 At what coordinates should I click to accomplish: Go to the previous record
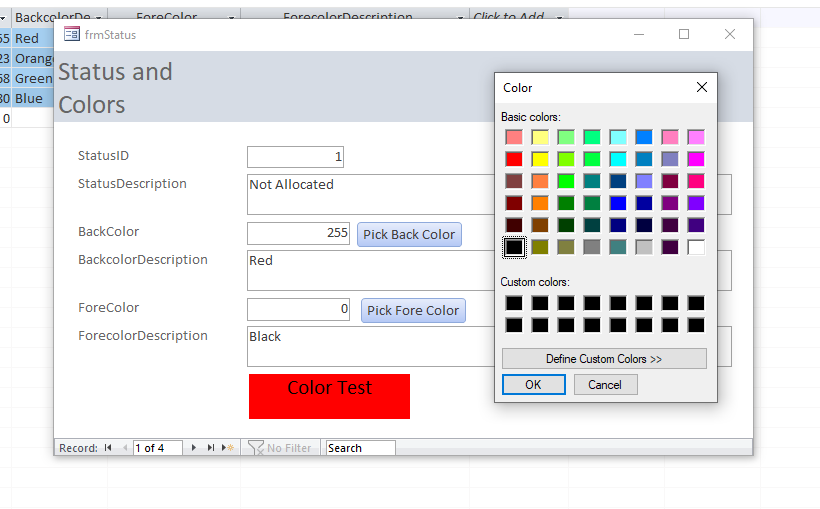click(x=125, y=448)
